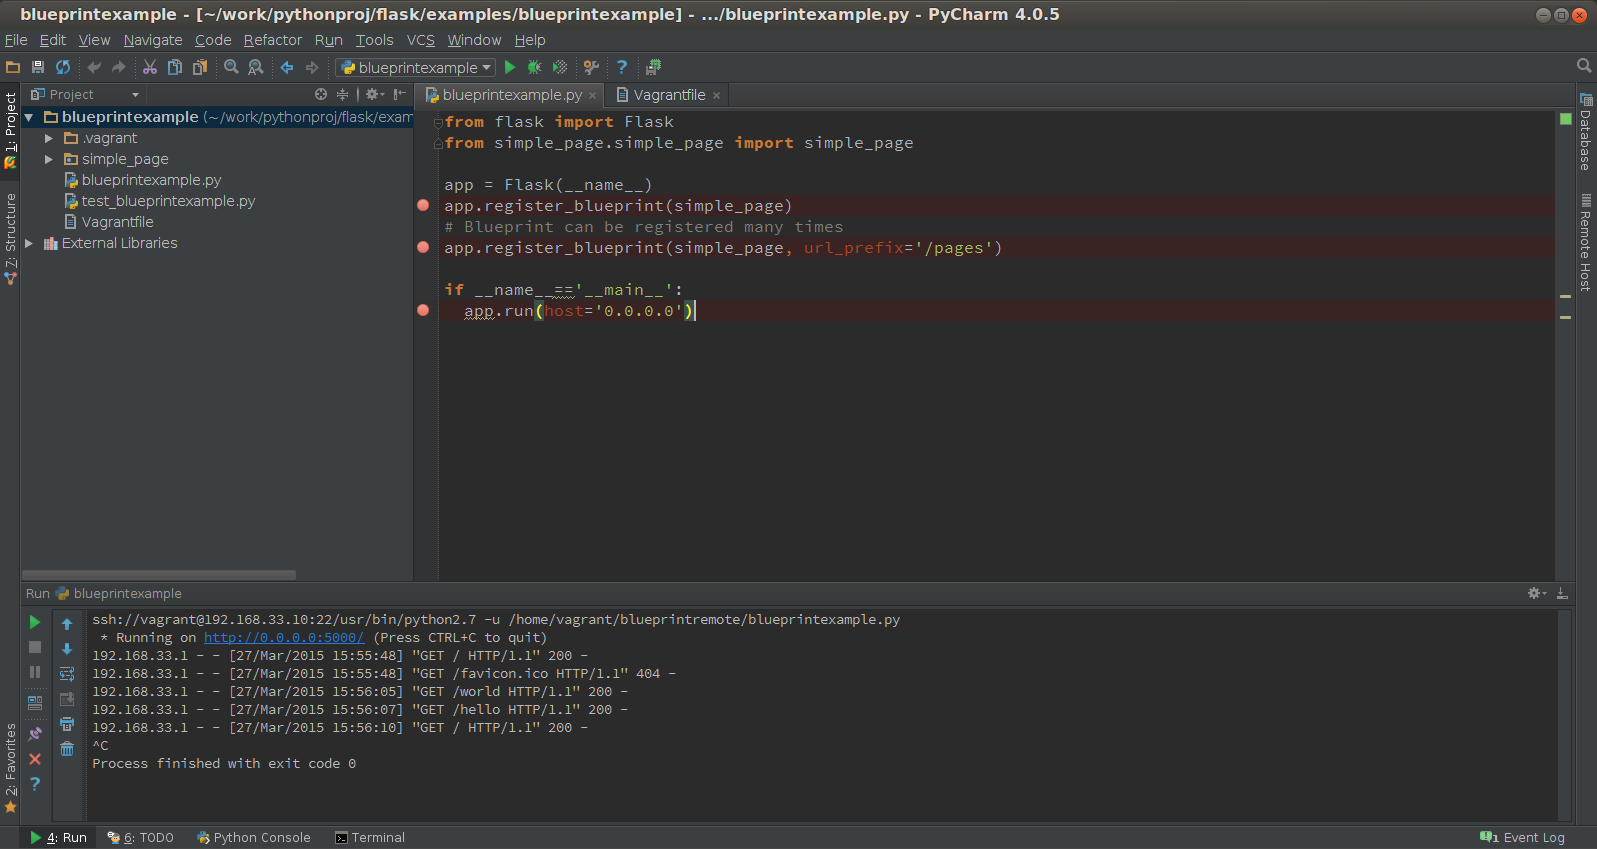Hide the Project panel via hide icon
Screen dimensions: 1597x849
(x=400, y=94)
